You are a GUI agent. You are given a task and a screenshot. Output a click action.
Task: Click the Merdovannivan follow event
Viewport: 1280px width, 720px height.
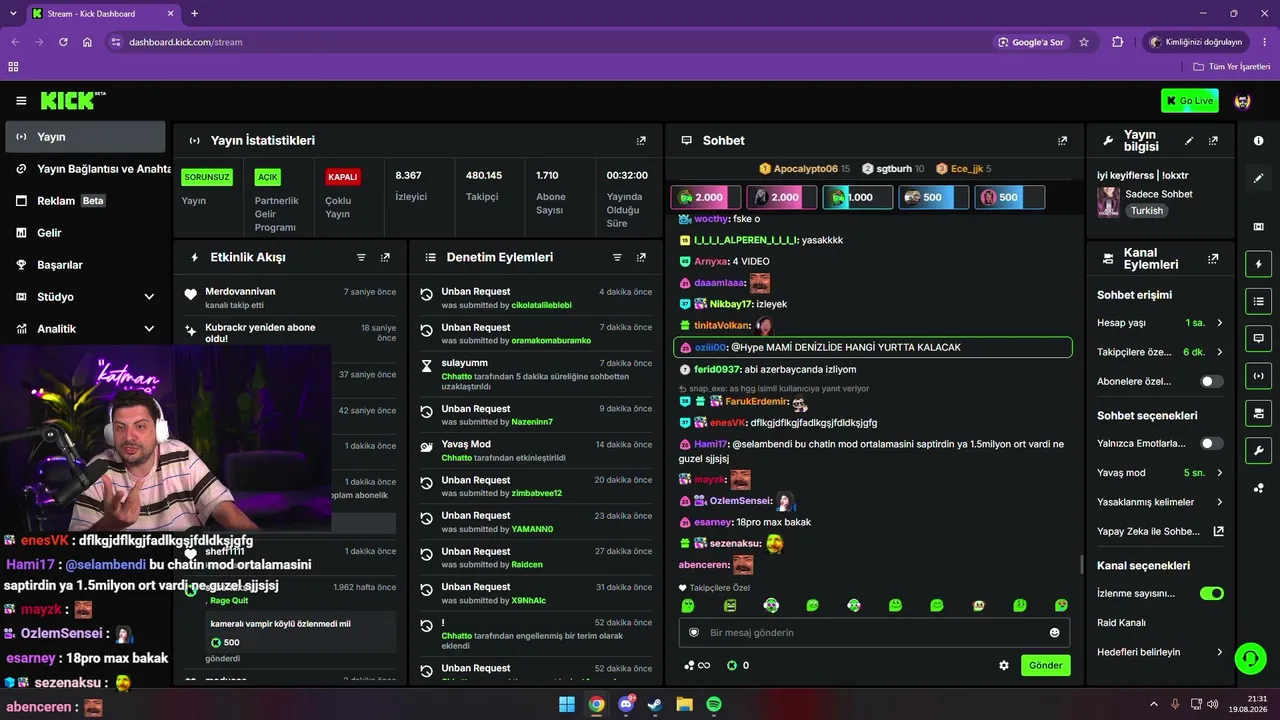point(290,297)
